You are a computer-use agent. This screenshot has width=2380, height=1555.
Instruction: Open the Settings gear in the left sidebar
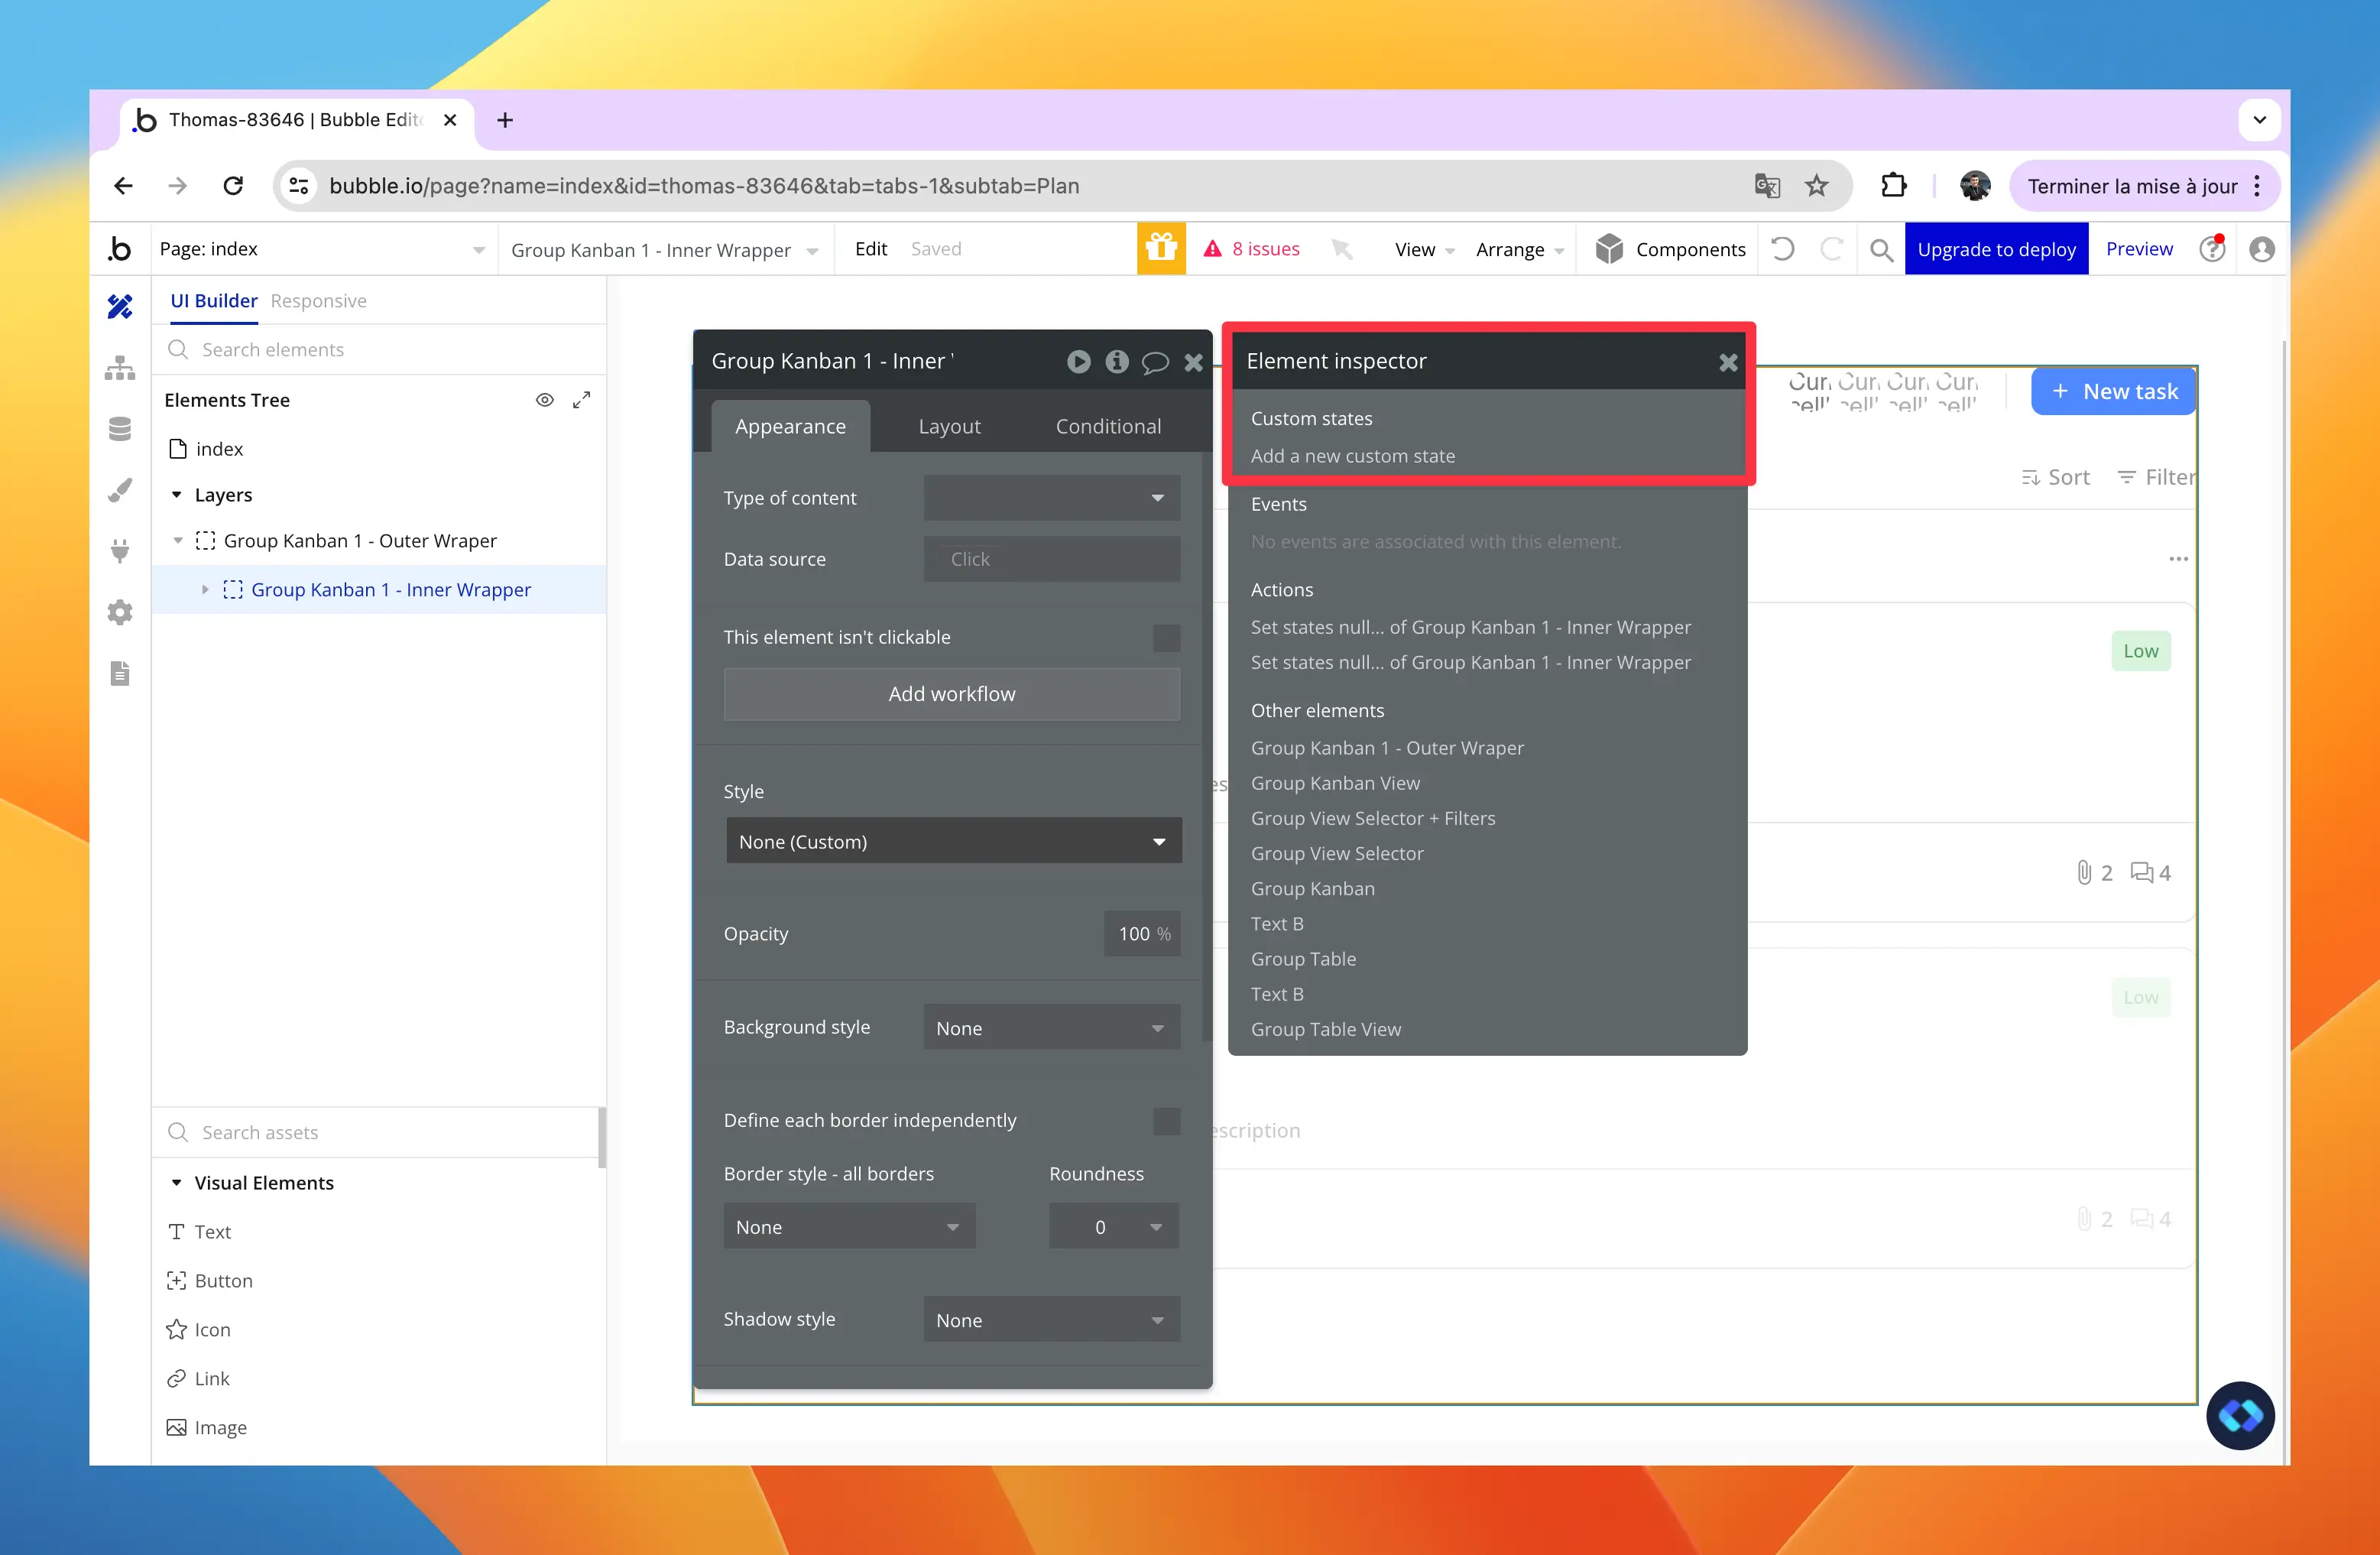point(120,612)
